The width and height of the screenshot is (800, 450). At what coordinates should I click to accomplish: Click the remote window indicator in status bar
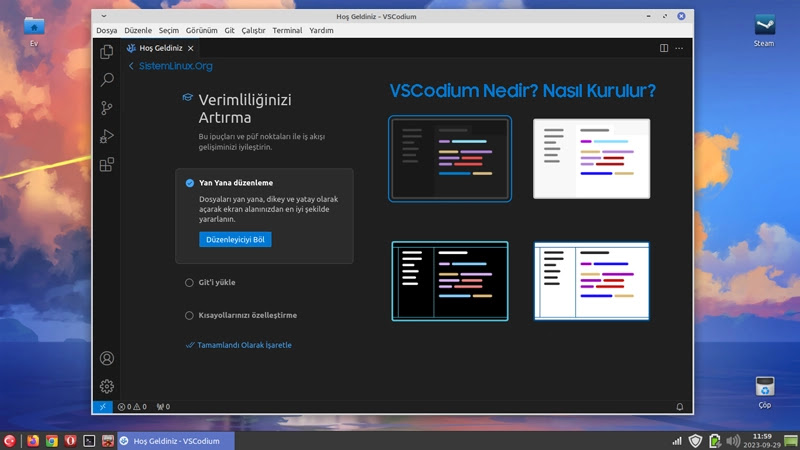(103, 407)
